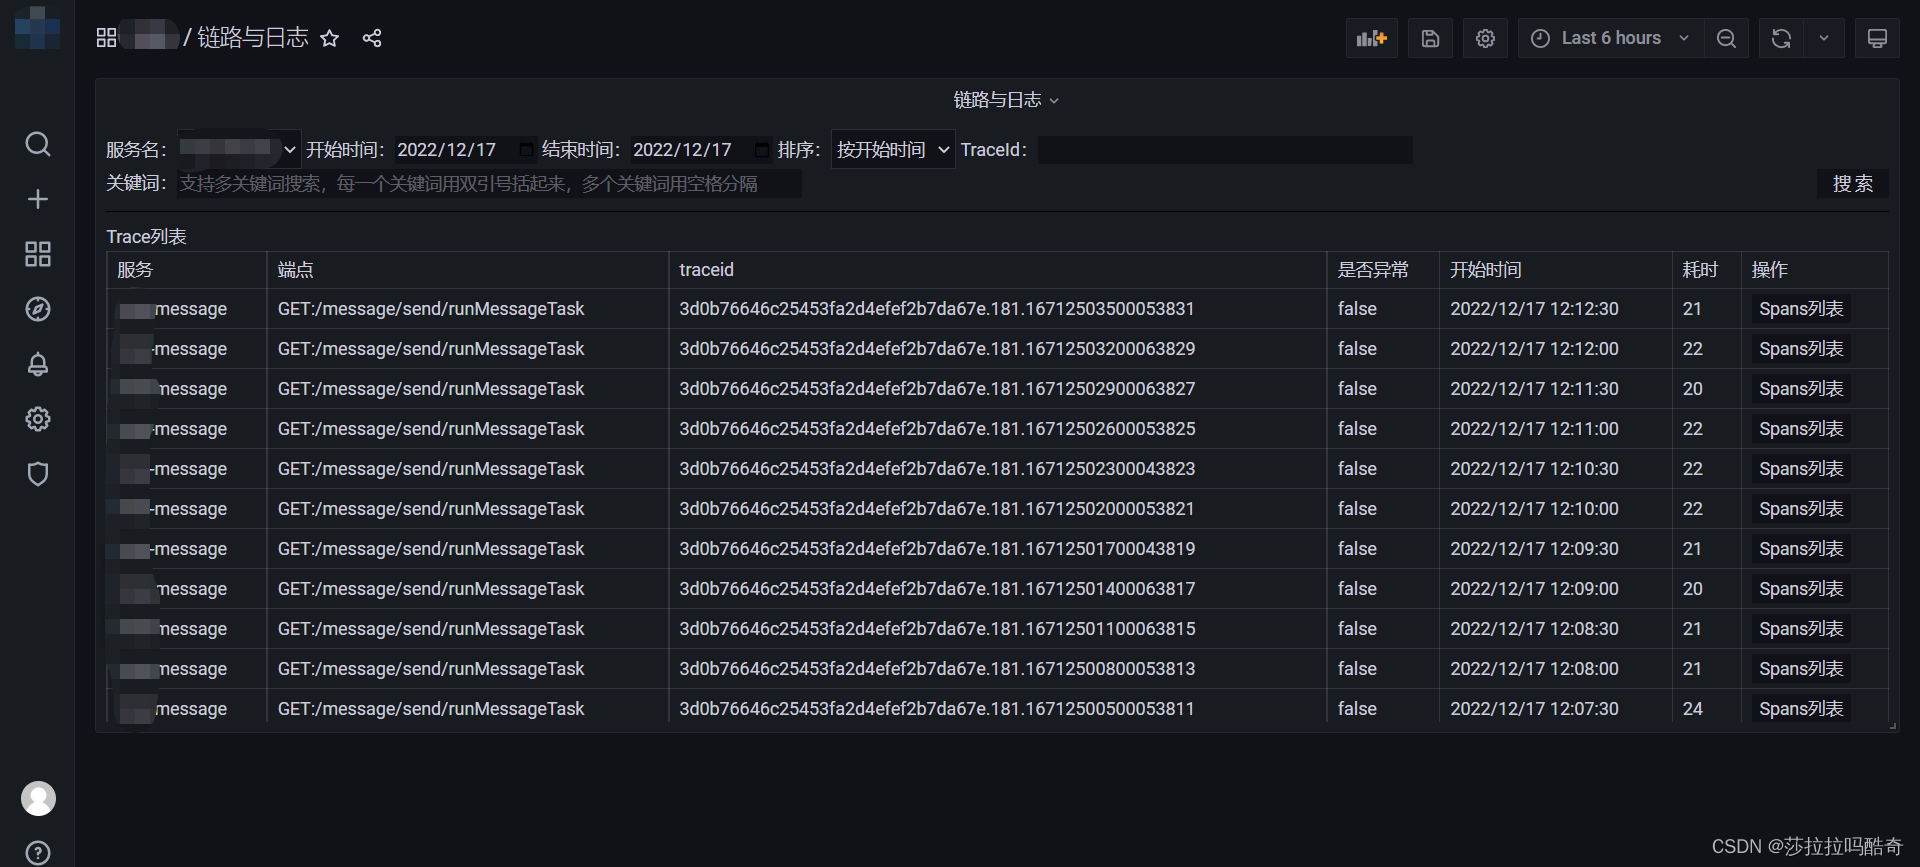Viewport: 1920px width, 867px height.
Task: Open the Last 6 hours time picker
Action: pyautogui.click(x=1610, y=38)
